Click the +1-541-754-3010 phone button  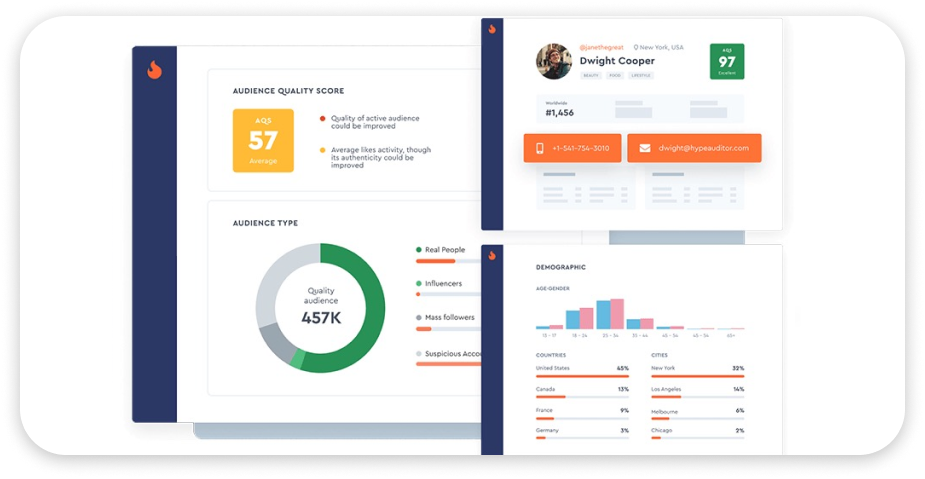pos(572,148)
